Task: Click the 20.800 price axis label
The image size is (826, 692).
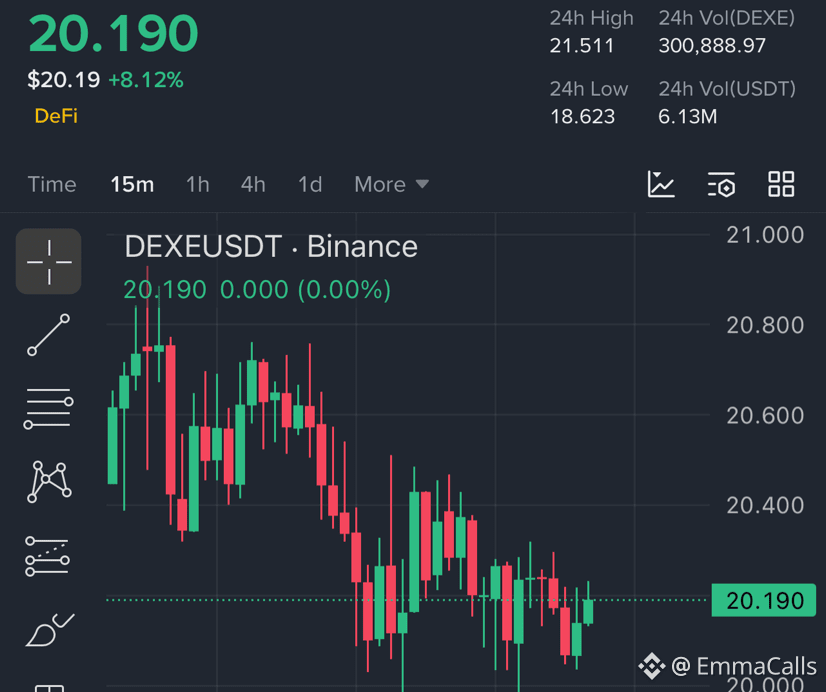Action: (x=765, y=325)
